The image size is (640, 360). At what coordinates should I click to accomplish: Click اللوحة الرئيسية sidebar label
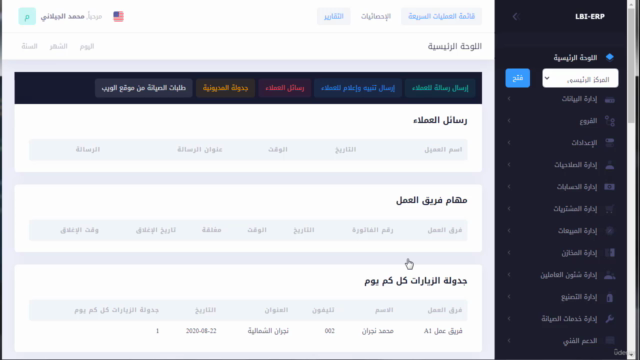pyautogui.click(x=575, y=58)
